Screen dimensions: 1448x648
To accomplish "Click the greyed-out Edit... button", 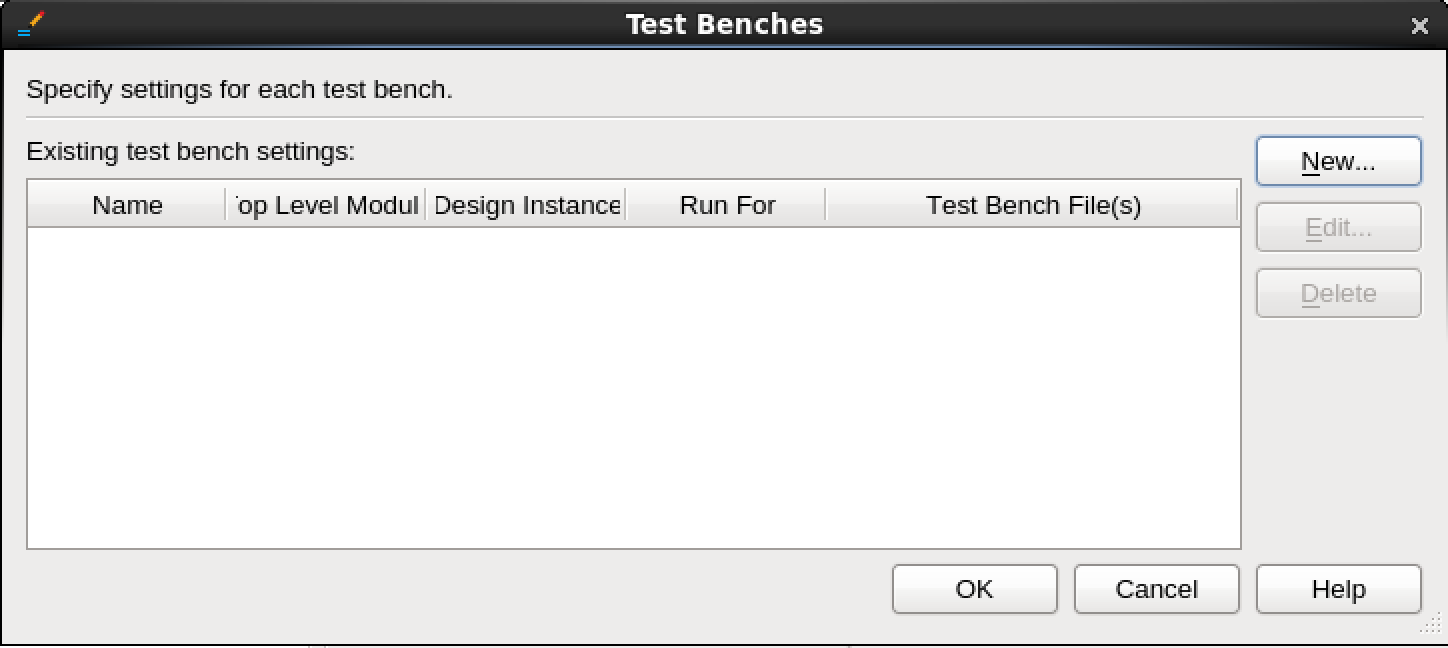I will click(x=1338, y=227).
